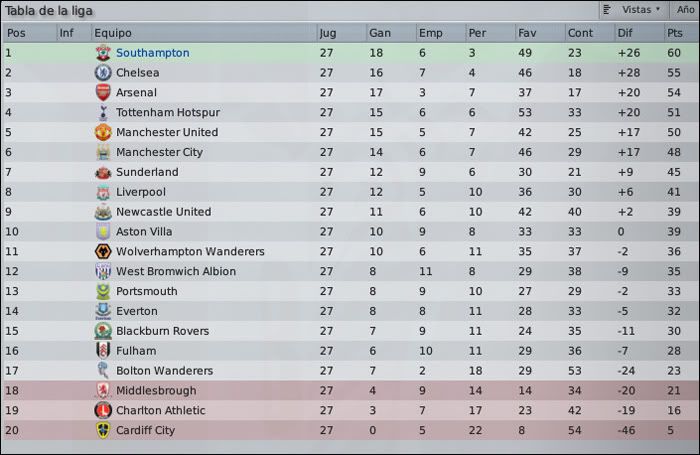
Task: Open the Tottenham Hotspur team name
Action: click(x=168, y=113)
